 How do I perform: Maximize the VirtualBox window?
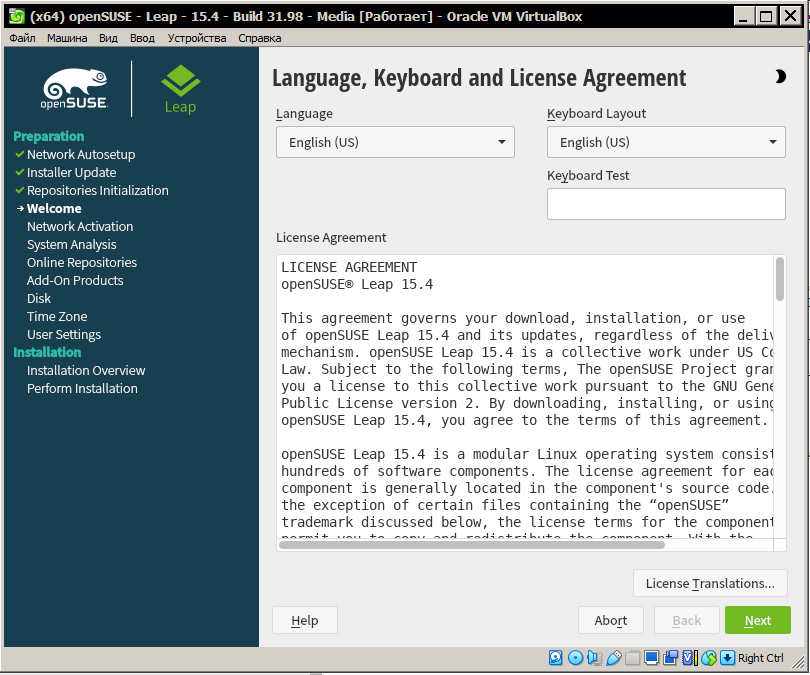[x=766, y=17]
